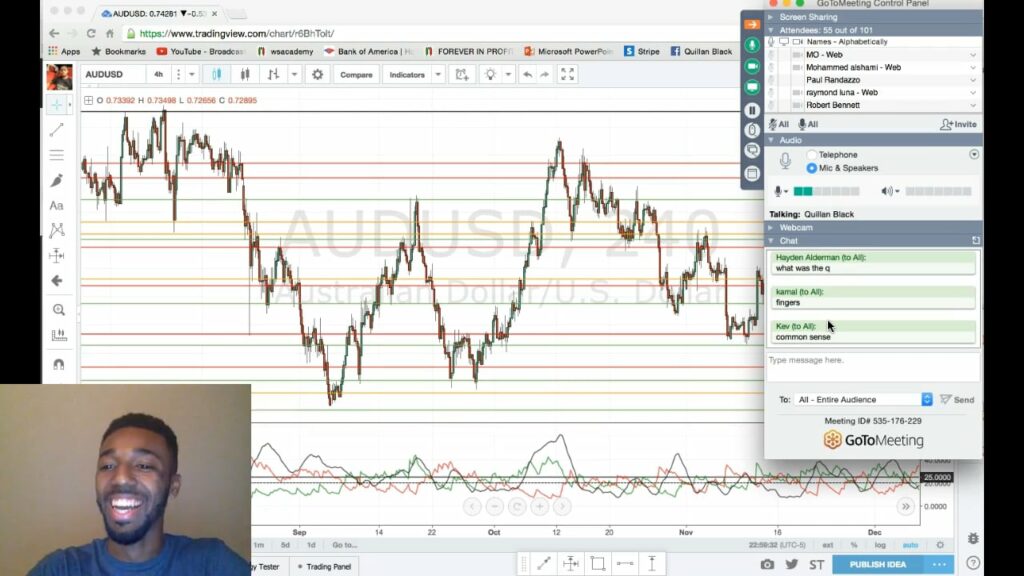Activate the zoom-in magnifier tool
The height and width of the screenshot is (576, 1024).
[59, 310]
